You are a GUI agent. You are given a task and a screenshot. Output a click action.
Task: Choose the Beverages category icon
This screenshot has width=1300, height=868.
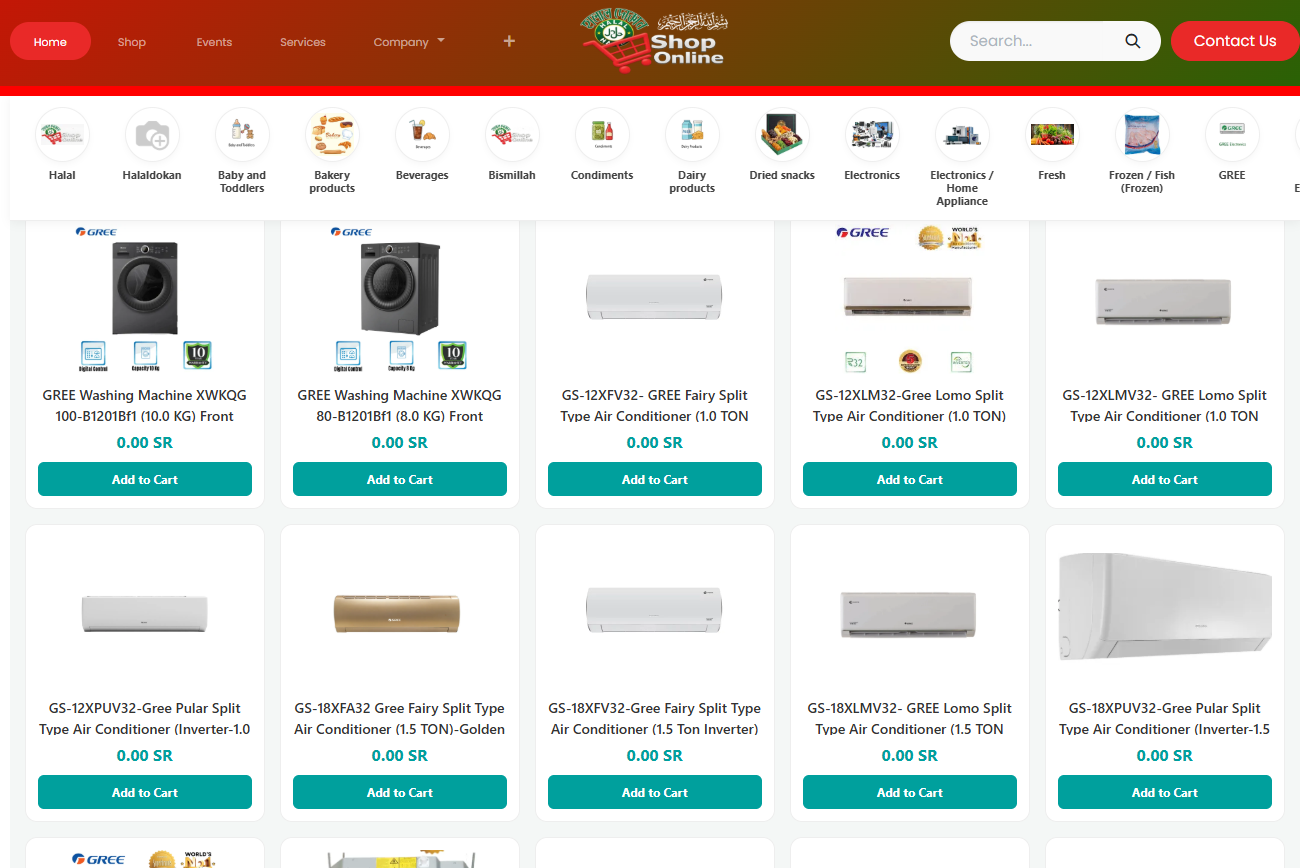click(x=422, y=135)
